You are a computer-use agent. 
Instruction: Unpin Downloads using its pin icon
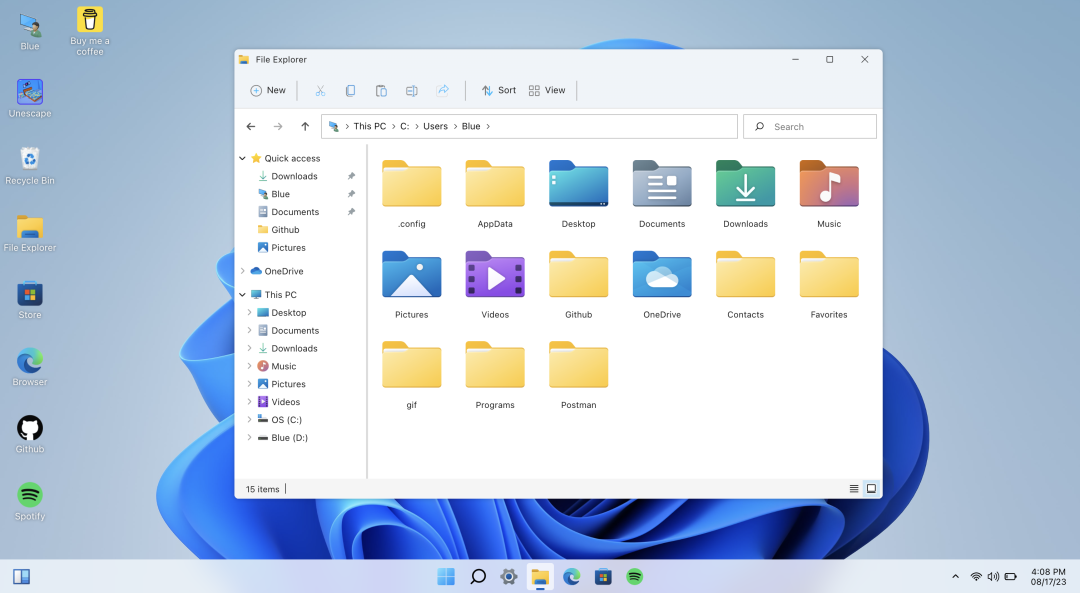[351, 176]
